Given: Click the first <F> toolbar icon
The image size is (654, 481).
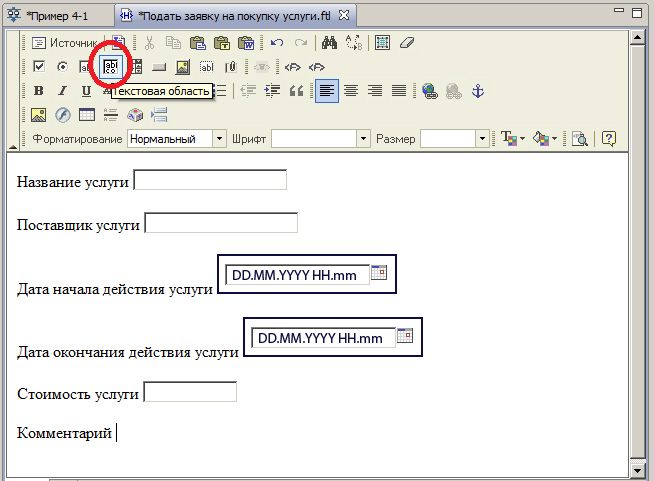Looking at the screenshot, I should (x=292, y=67).
